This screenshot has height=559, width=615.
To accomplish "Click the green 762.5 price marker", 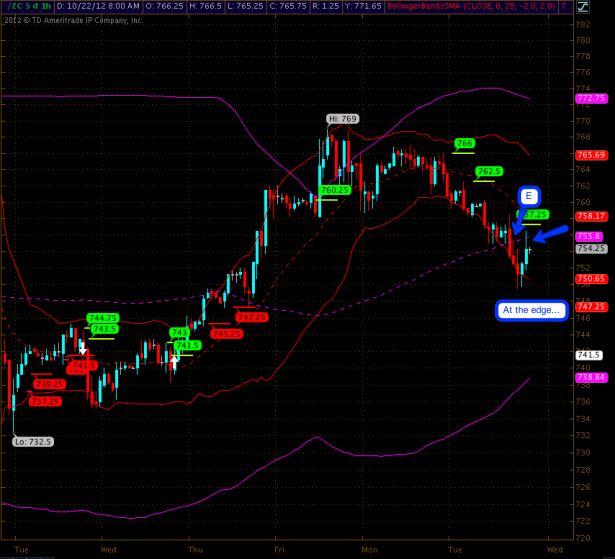I will [x=489, y=172].
